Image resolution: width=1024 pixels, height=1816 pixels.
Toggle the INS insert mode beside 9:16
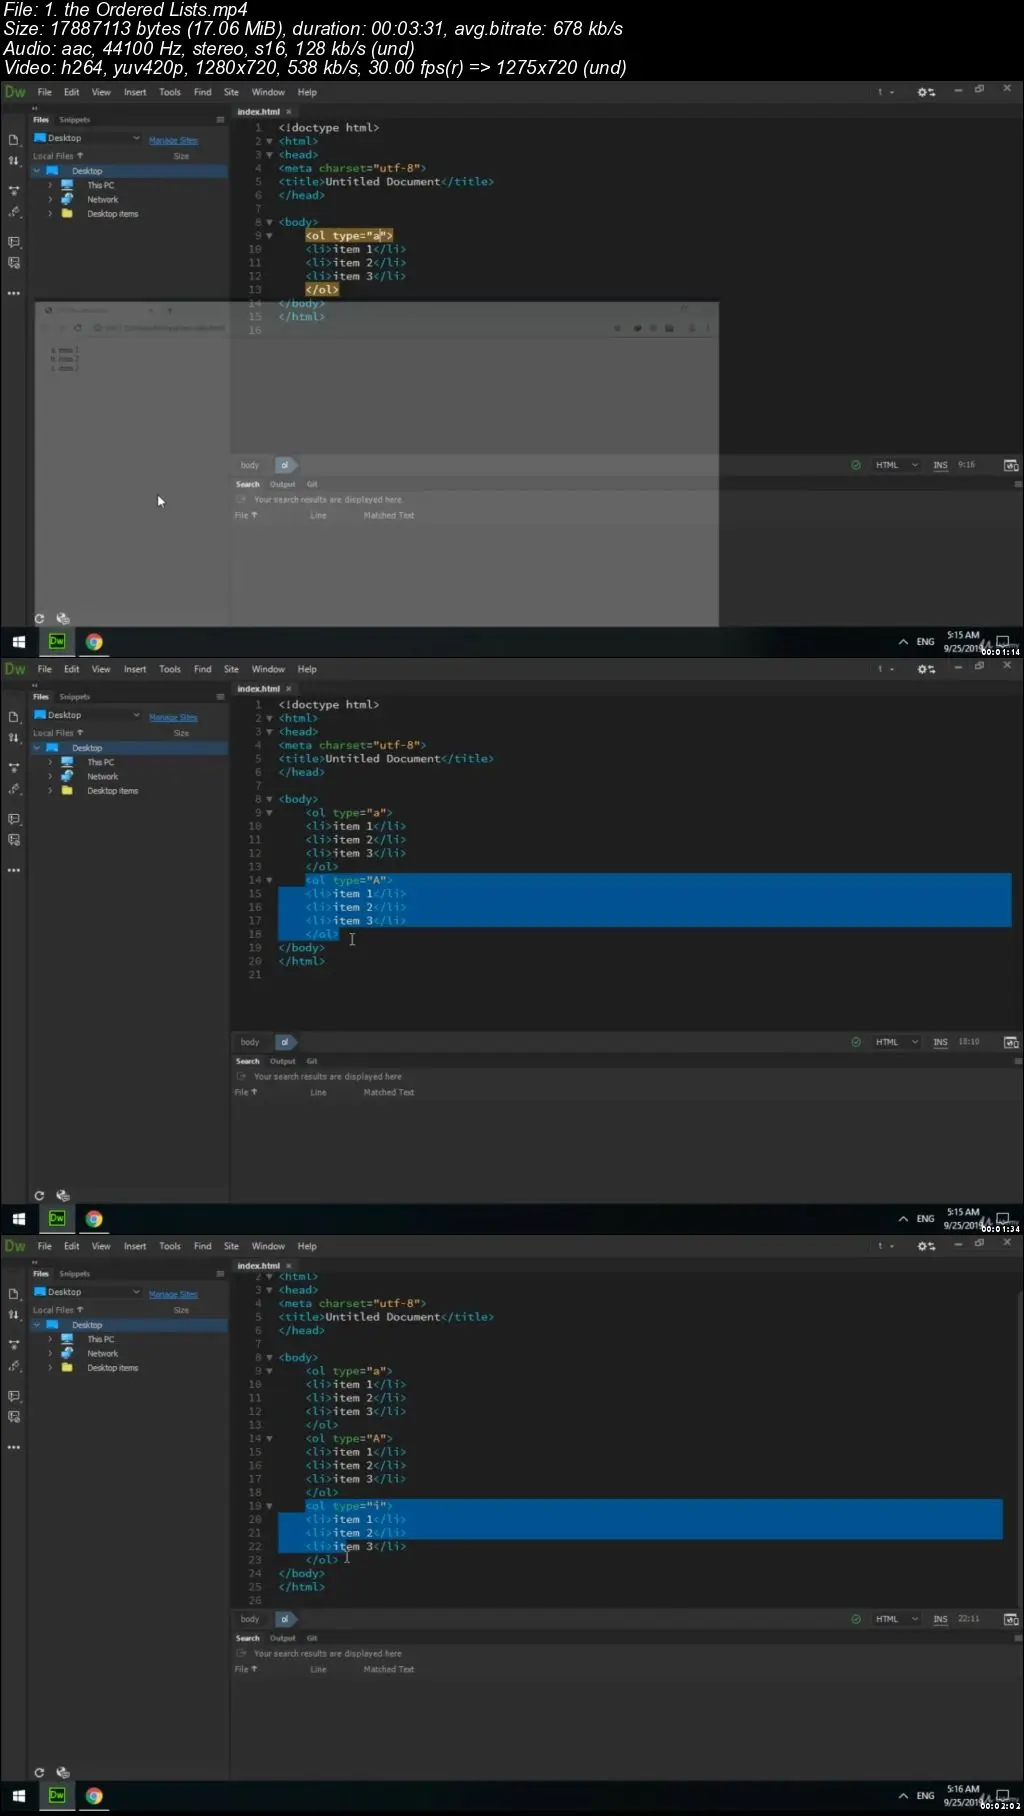[x=940, y=465]
